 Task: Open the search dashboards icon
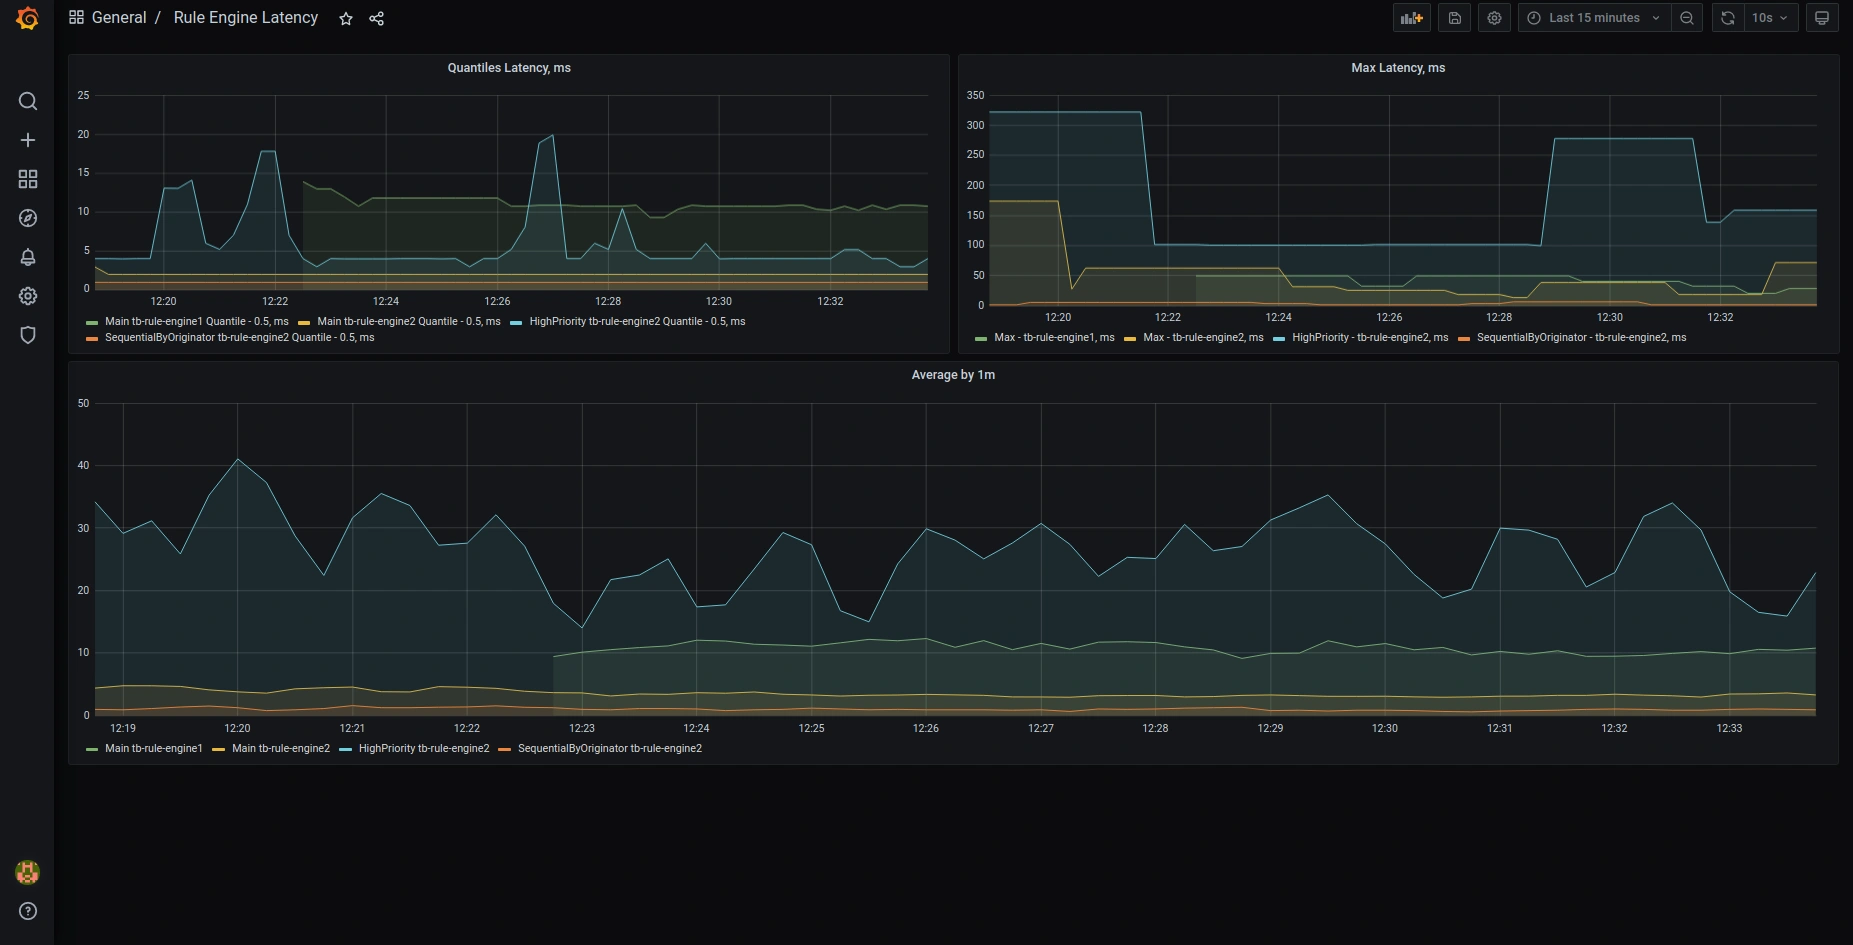[28, 101]
